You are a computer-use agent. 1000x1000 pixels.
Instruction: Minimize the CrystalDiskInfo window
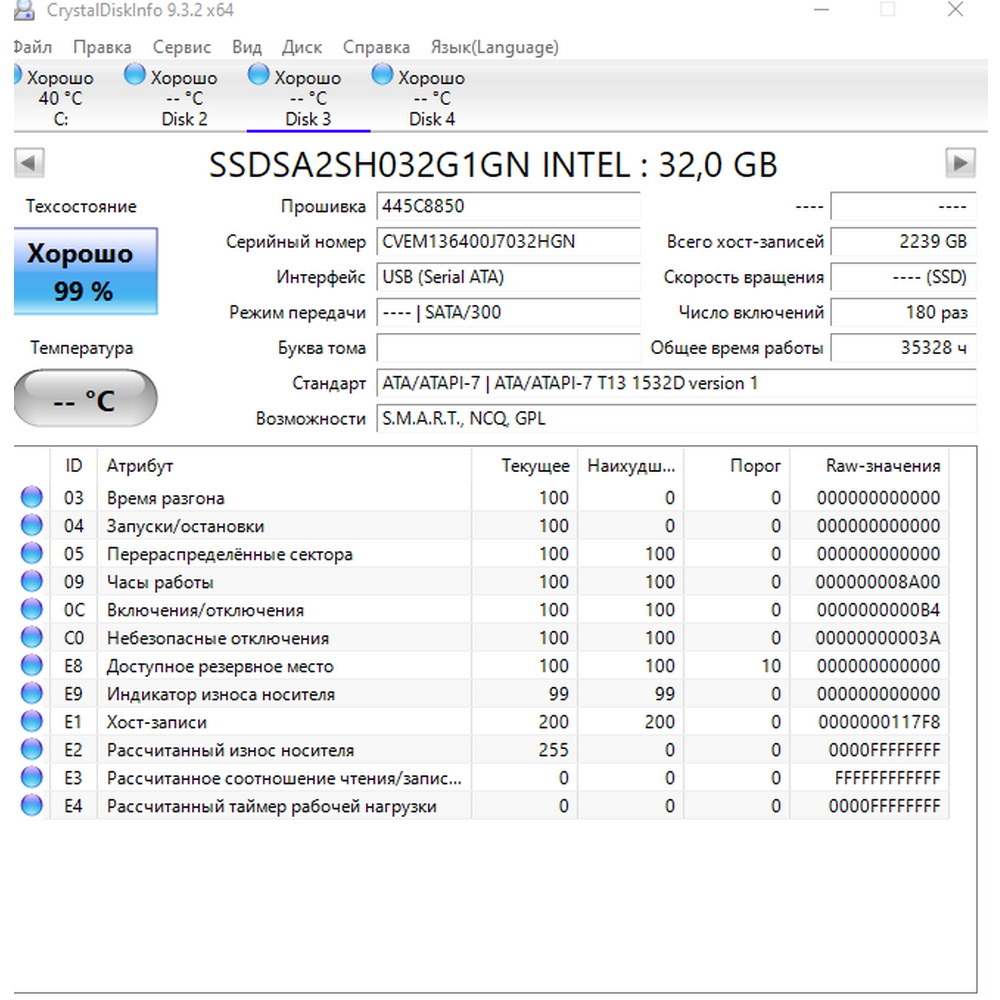click(821, 10)
